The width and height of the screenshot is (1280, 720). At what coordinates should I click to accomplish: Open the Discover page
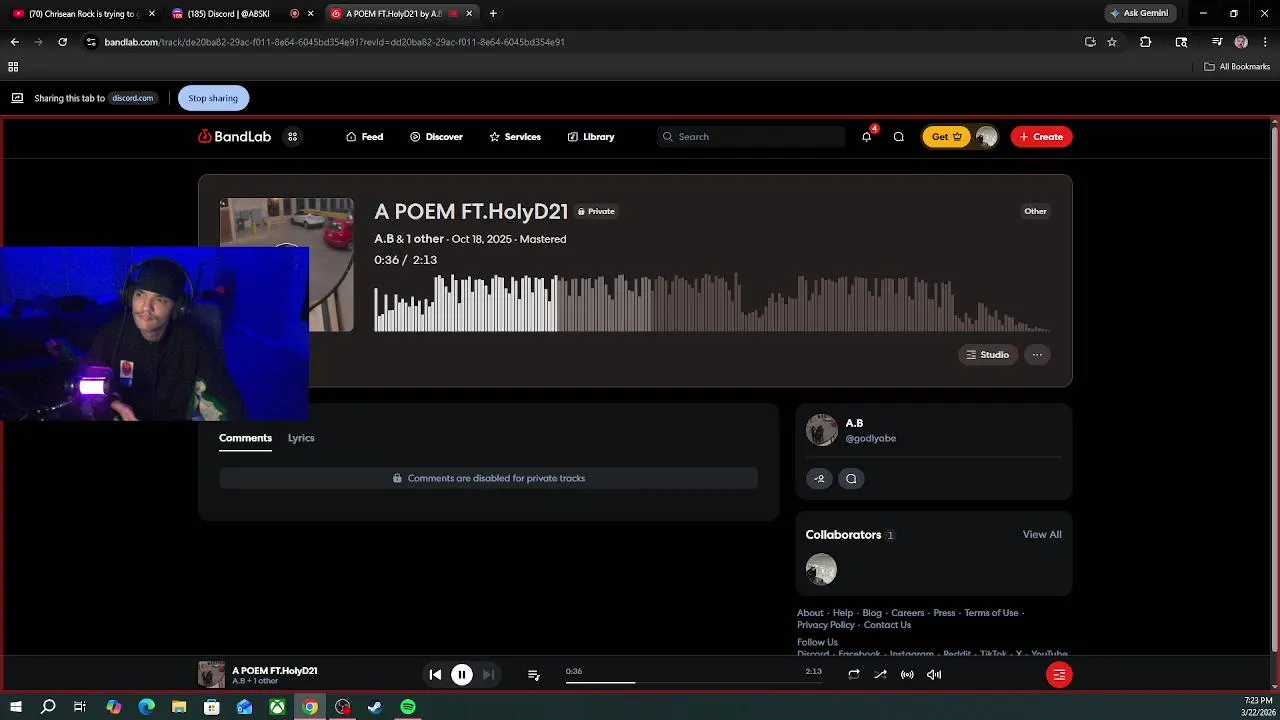click(436, 137)
